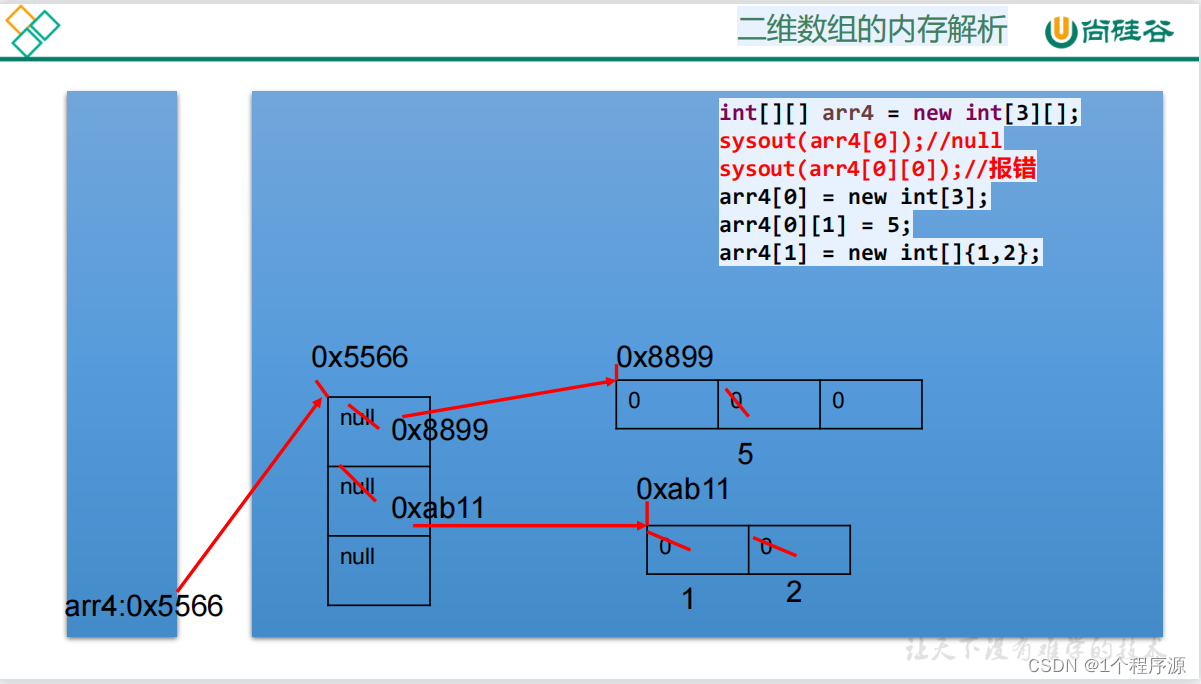
Task: Click the value "5" below the 0x8899 array
Action: click(745, 455)
